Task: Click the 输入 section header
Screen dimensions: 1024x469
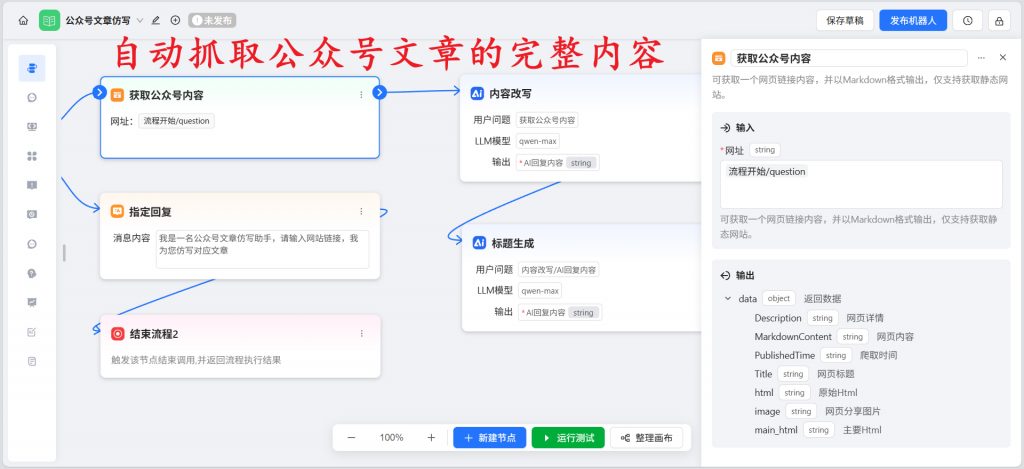Action: (737, 127)
